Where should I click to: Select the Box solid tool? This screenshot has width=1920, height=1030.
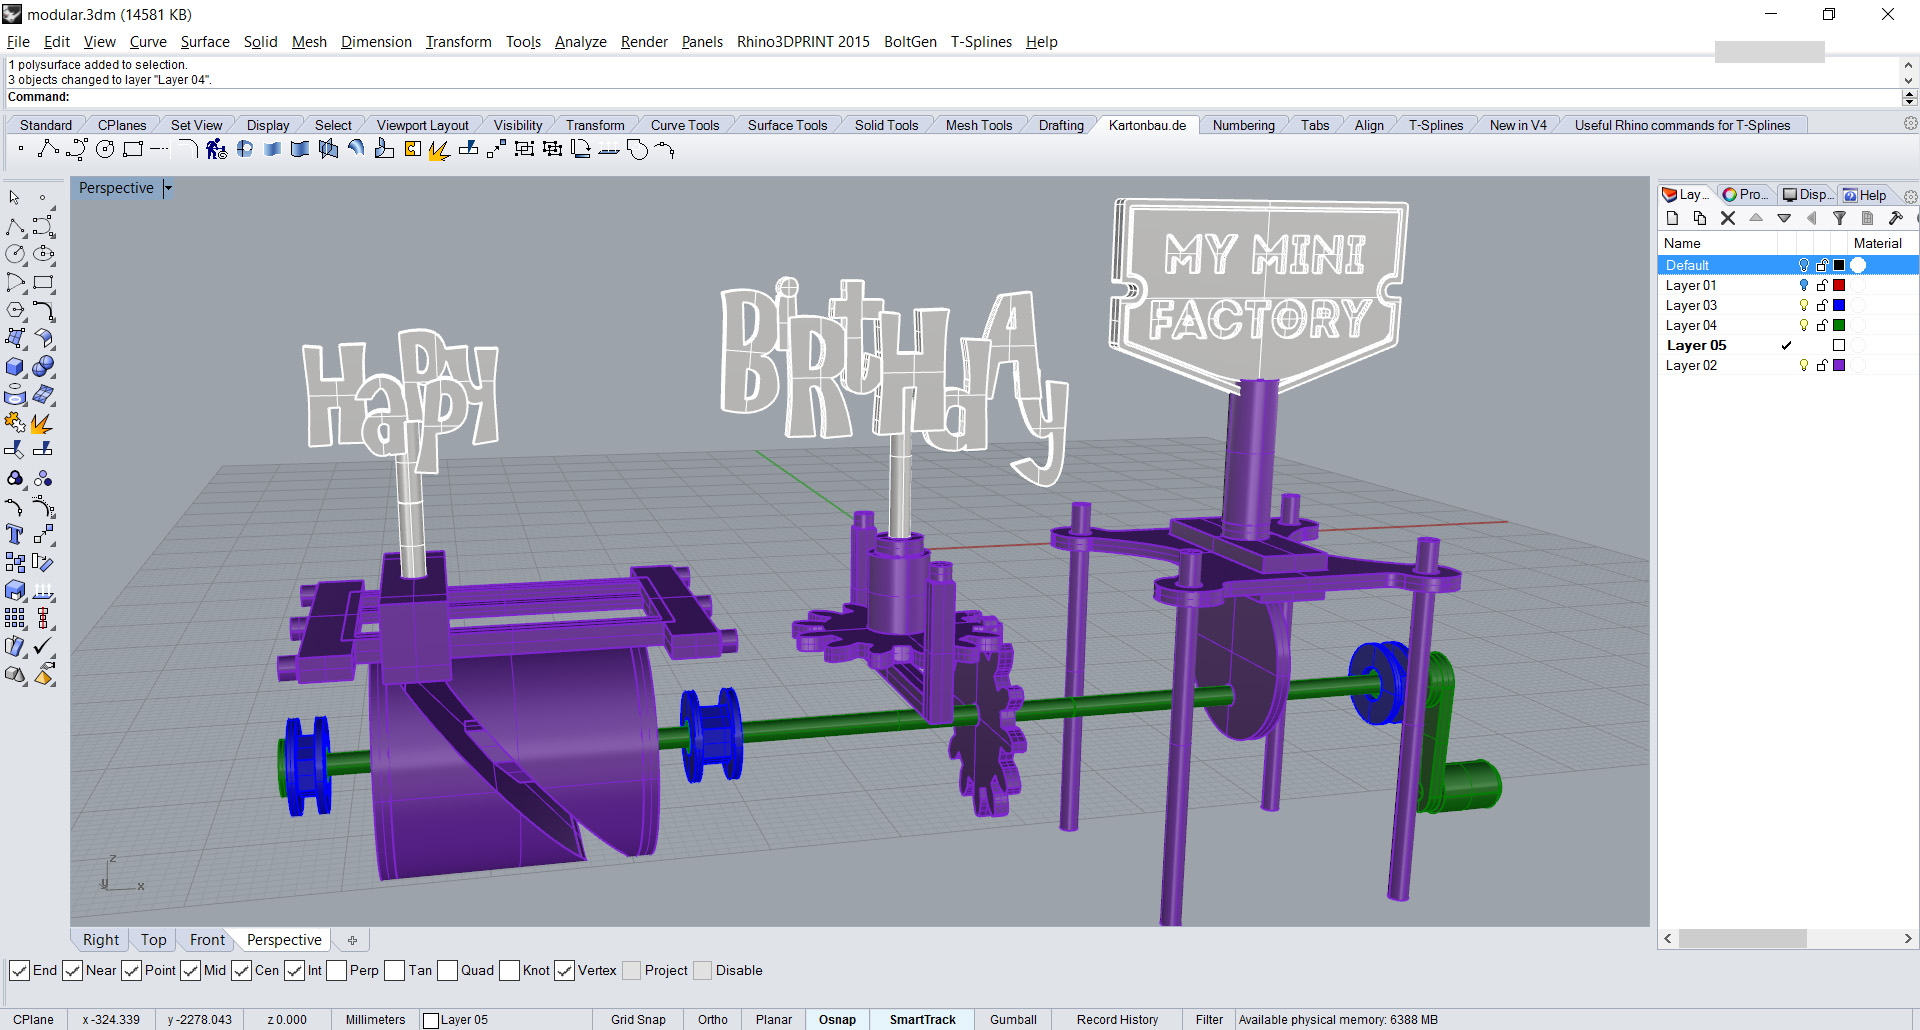[x=15, y=367]
